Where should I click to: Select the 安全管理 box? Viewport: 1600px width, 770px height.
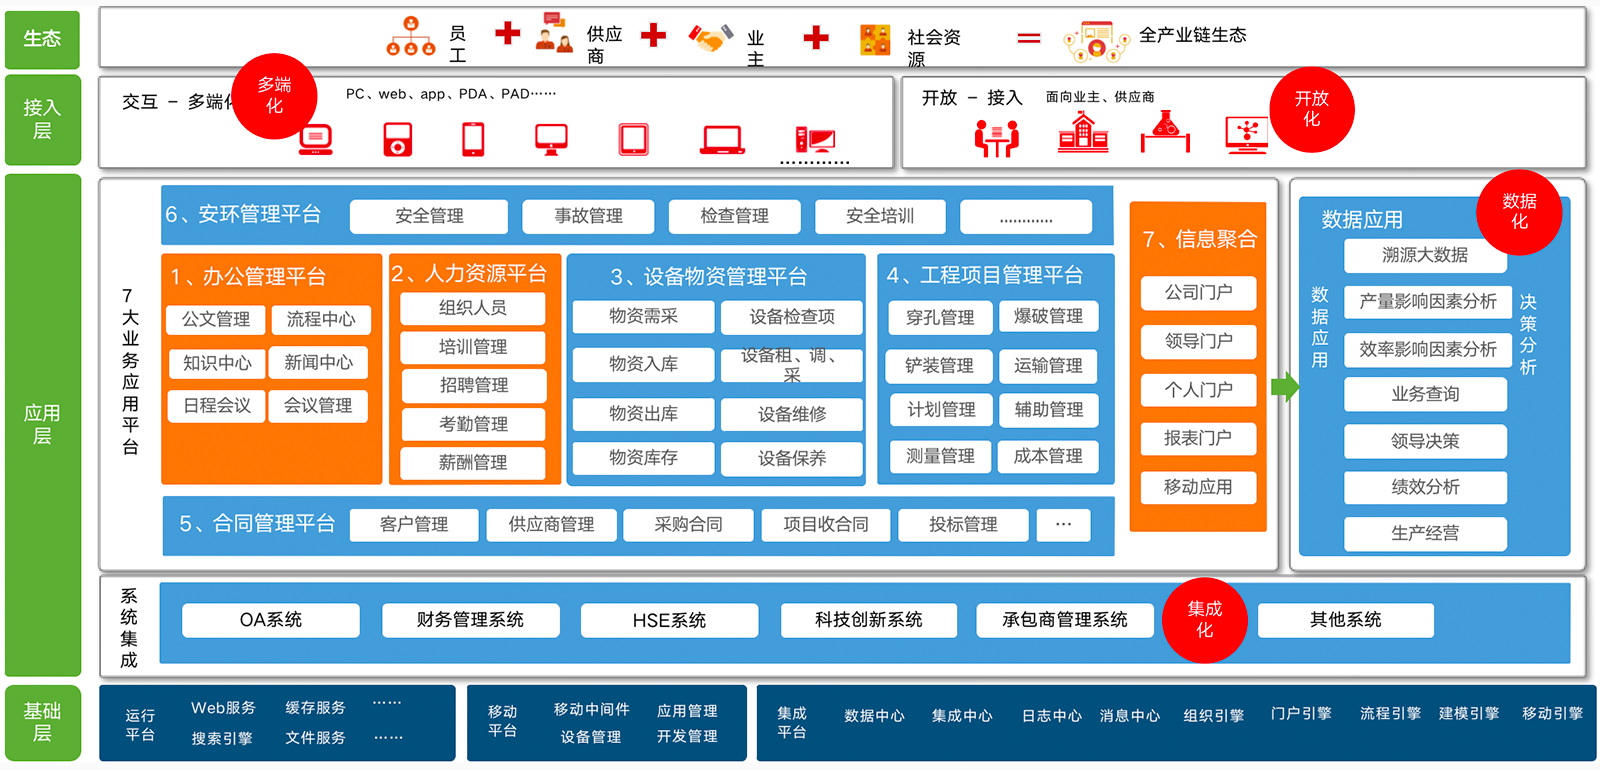429,216
